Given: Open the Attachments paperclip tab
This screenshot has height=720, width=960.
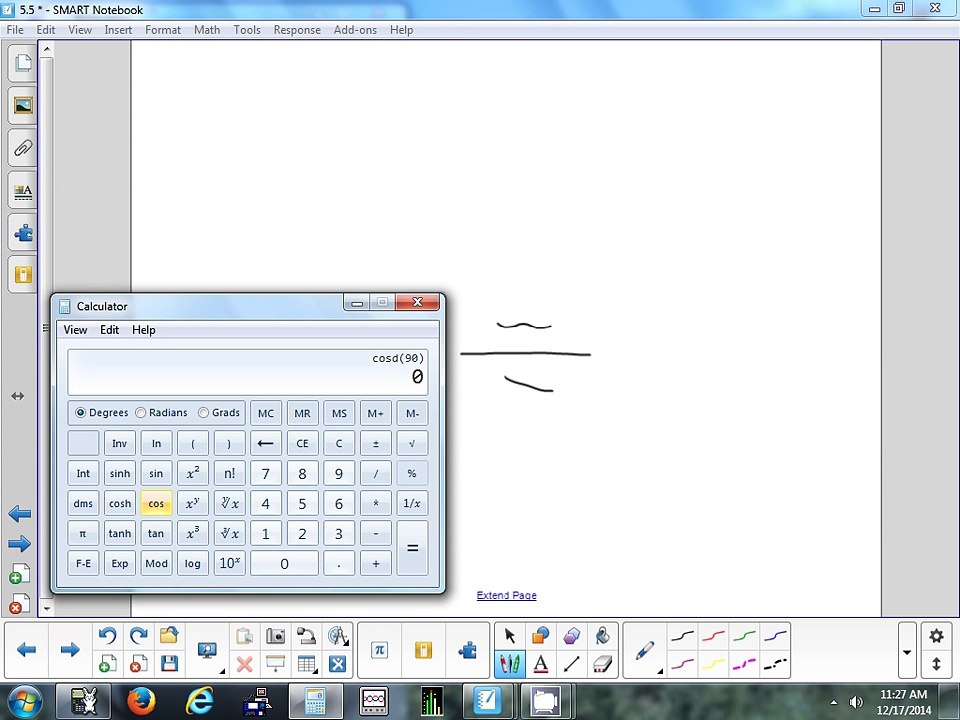Looking at the screenshot, I should point(23,148).
